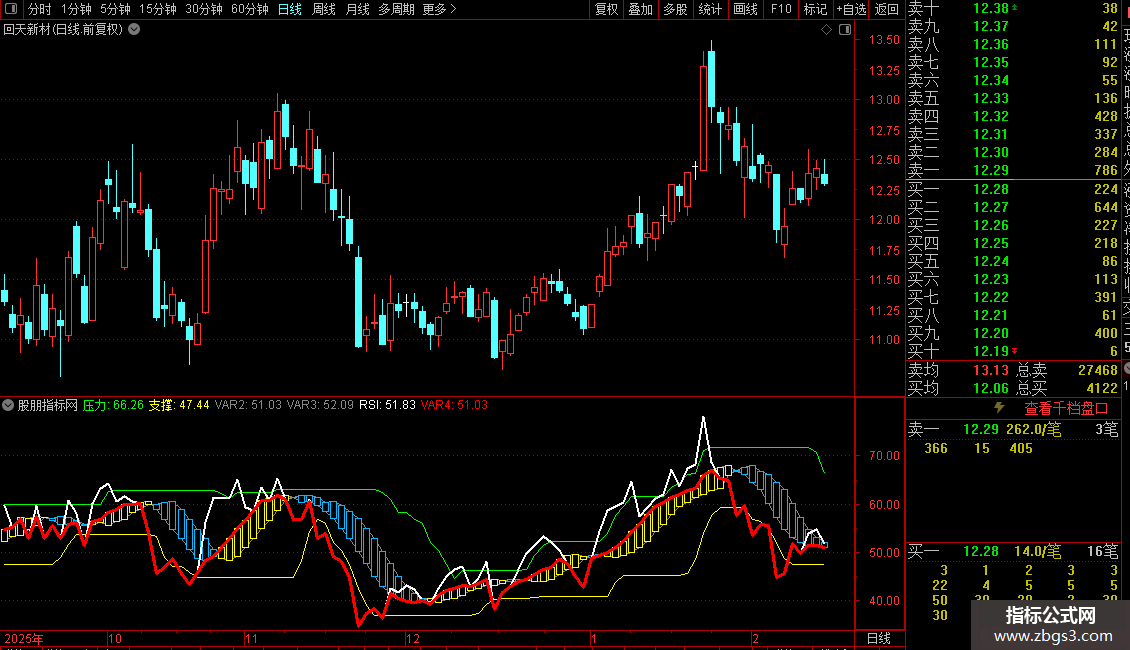Toggle the side panel icon beside the diamond
The image size is (1130, 650).
click(845, 30)
